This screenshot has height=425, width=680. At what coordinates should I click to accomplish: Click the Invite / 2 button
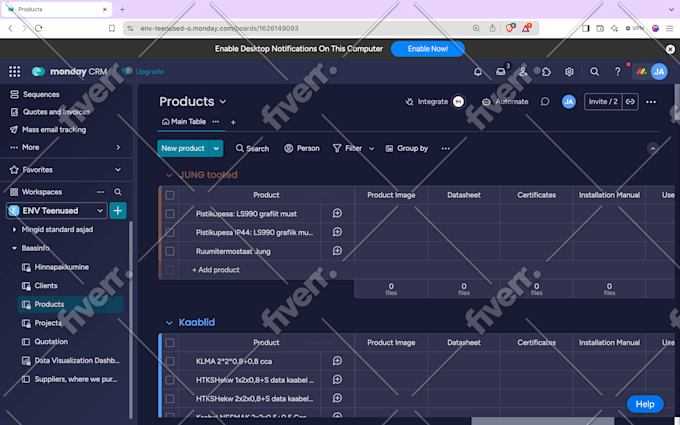(603, 101)
